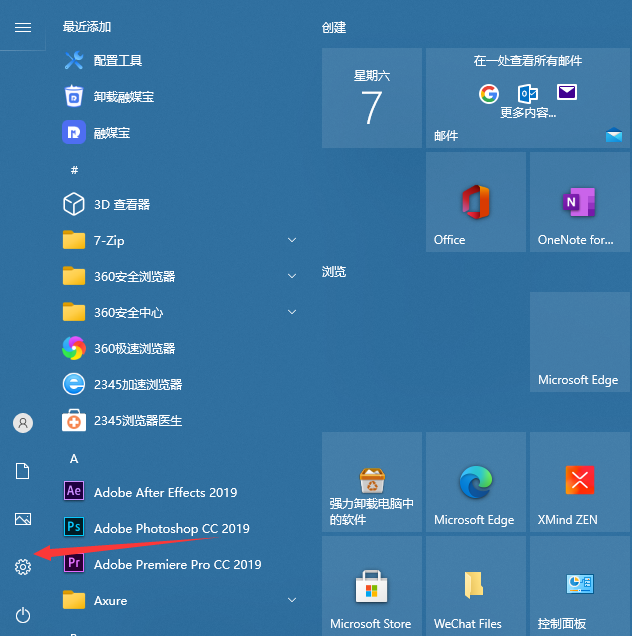Open the Microsoft Store tile
This screenshot has width=632, height=636.
click(371, 585)
